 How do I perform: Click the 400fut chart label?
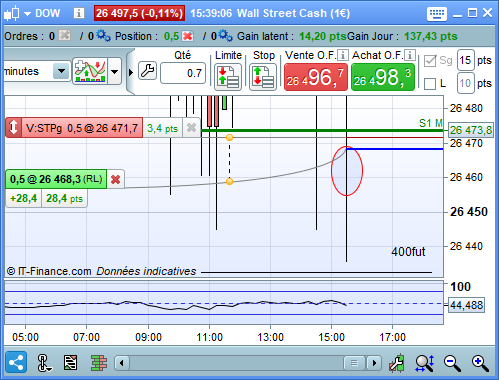click(x=408, y=252)
